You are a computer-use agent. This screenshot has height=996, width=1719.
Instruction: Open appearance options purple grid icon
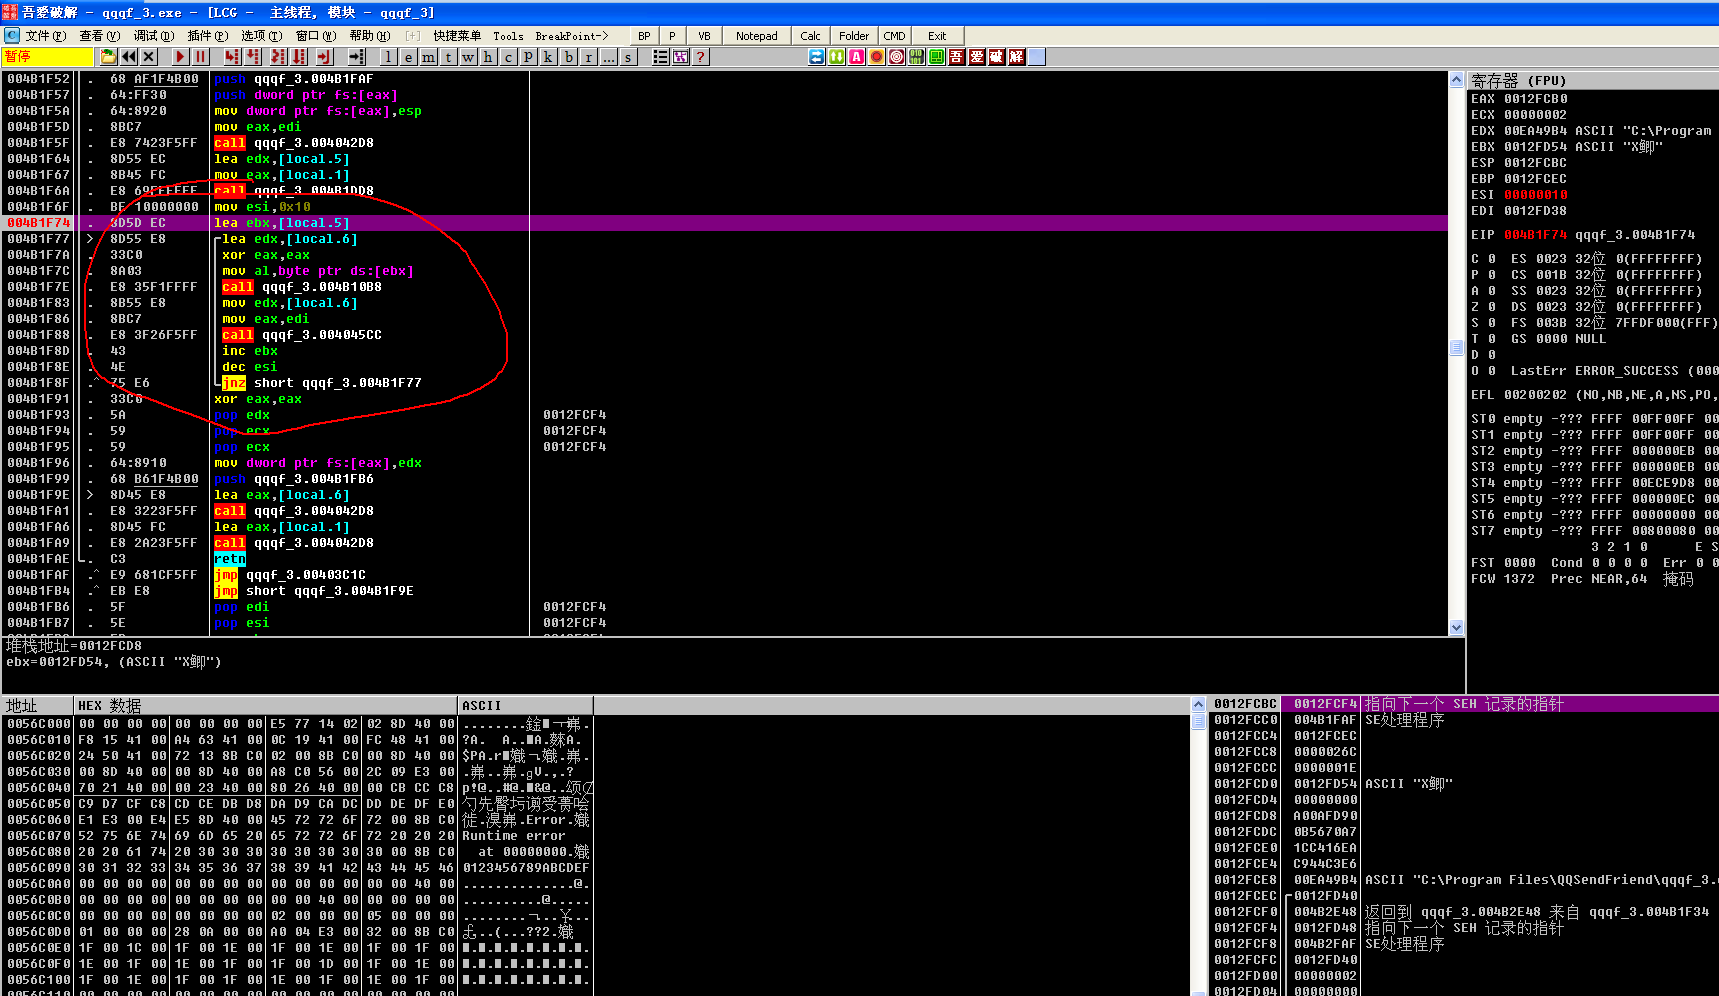point(680,57)
